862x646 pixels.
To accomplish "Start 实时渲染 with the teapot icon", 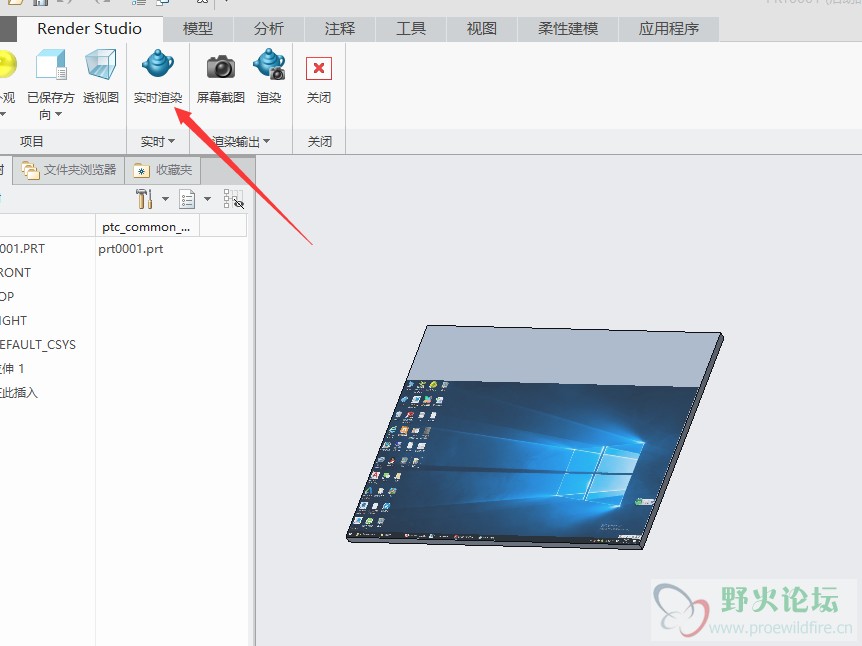I will pos(158,65).
